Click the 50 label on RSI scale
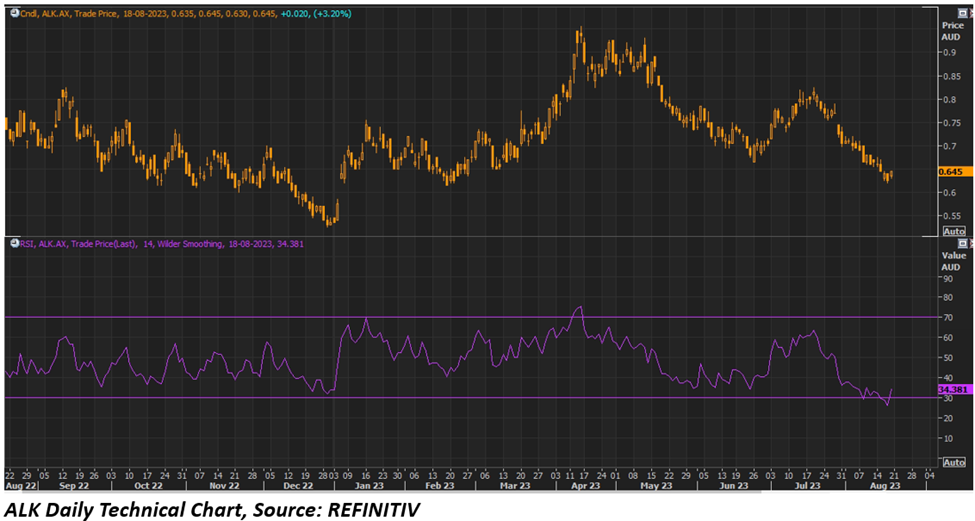This screenshot has width=975, height=521. click(x=949, y=358)
